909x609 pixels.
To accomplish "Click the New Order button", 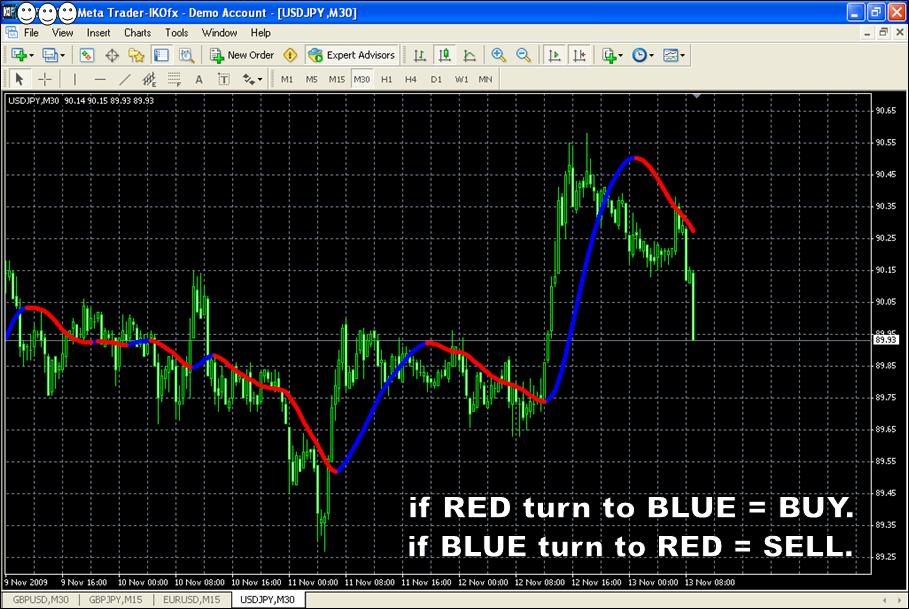I will click(x=242, y=55).
